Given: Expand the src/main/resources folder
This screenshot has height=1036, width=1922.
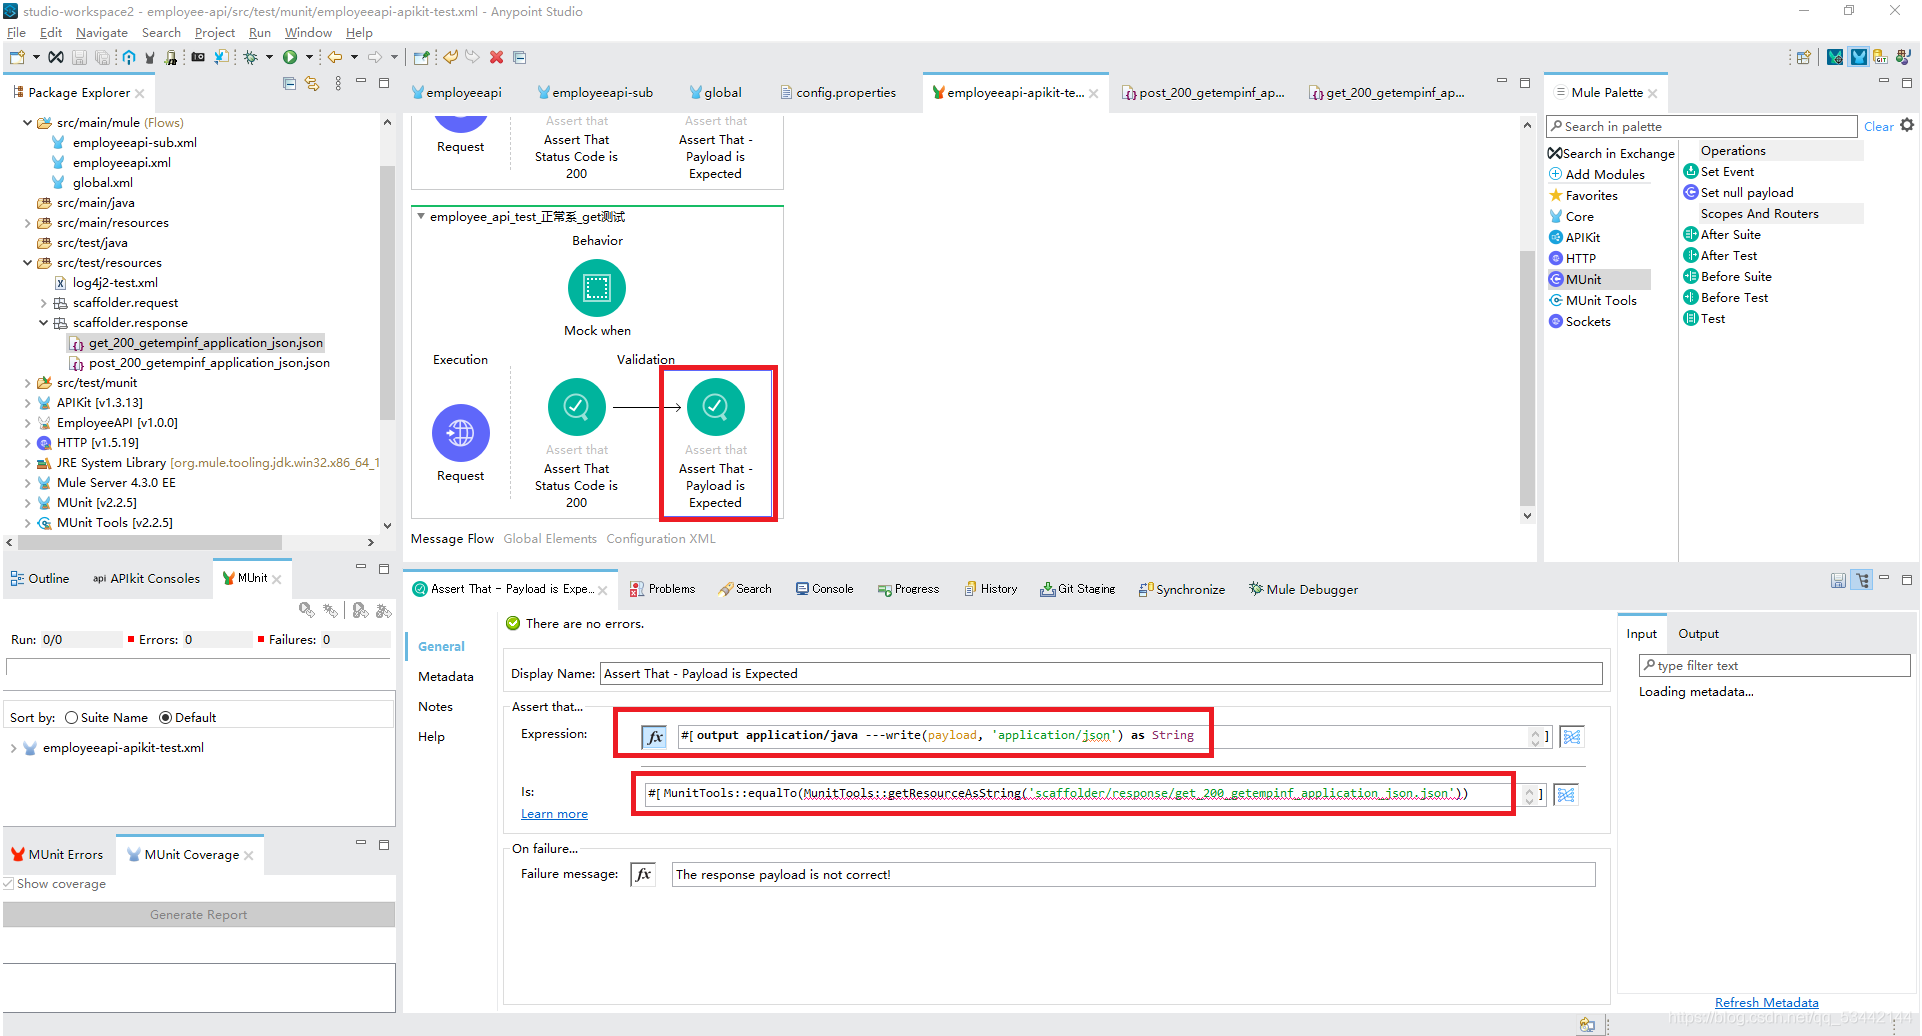Looking at the screenshot, I should point(27,223).
